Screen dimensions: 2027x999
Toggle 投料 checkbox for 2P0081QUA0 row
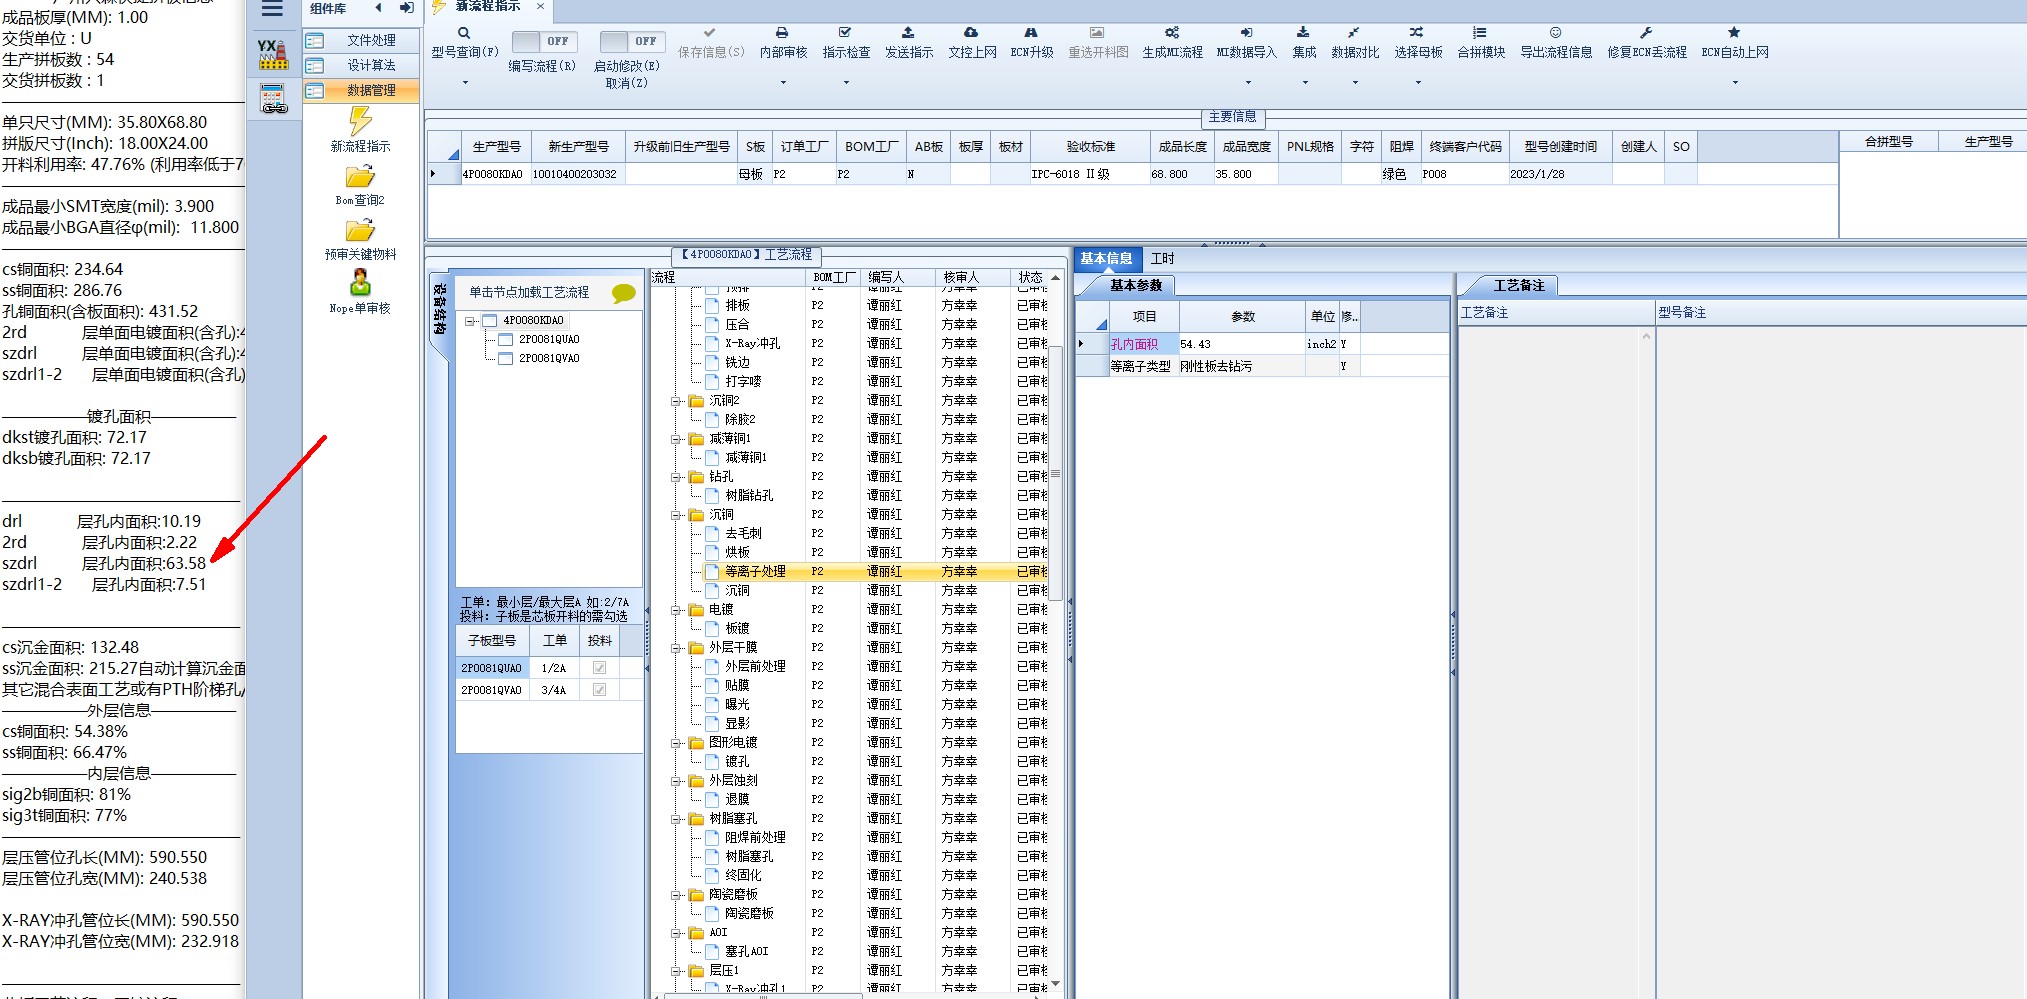[599, 668]
